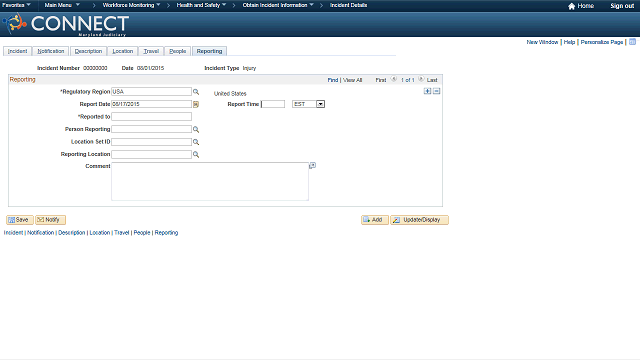Show next row arrow icon
This screenshot has width=640, height=360.
[x=421, y=79]
